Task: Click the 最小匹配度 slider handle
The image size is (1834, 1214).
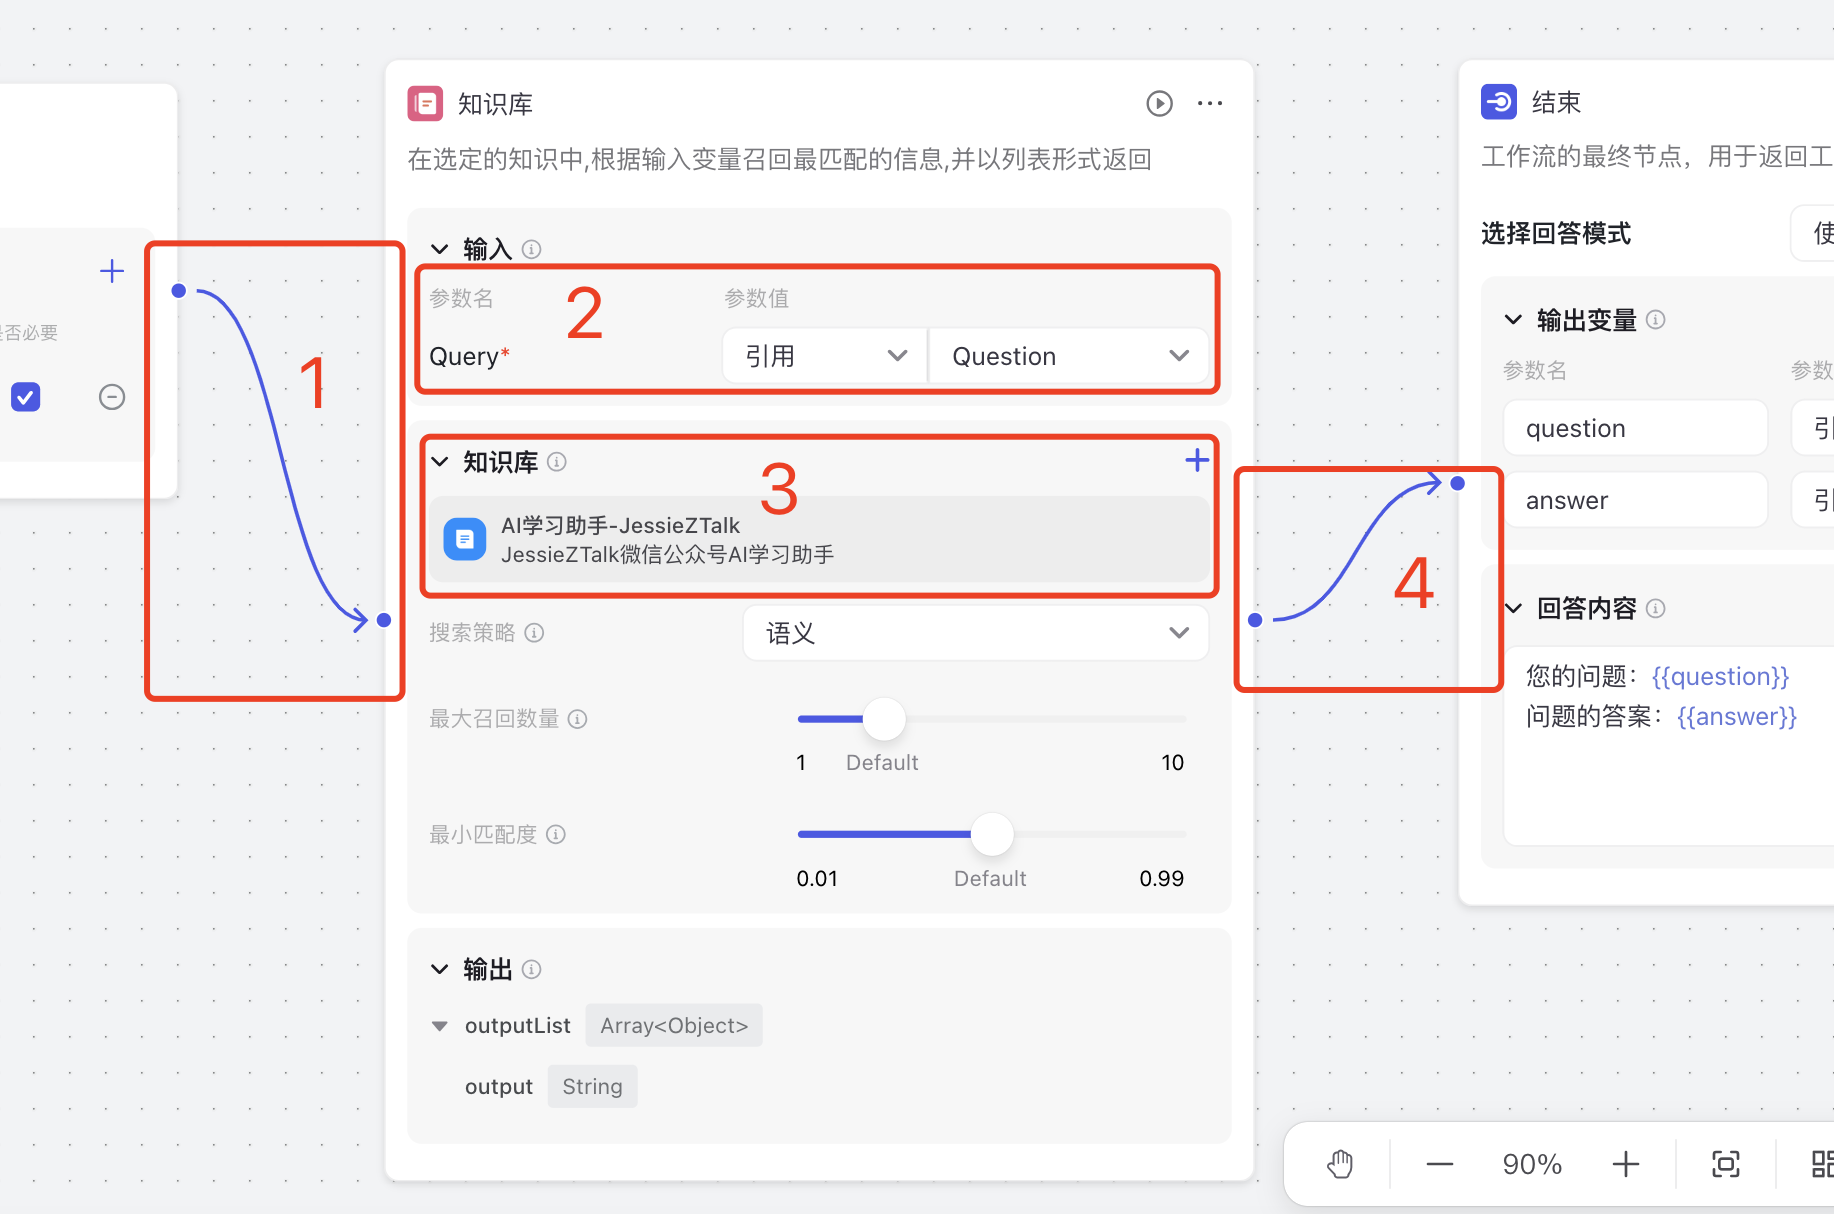Action: [992, 834]
